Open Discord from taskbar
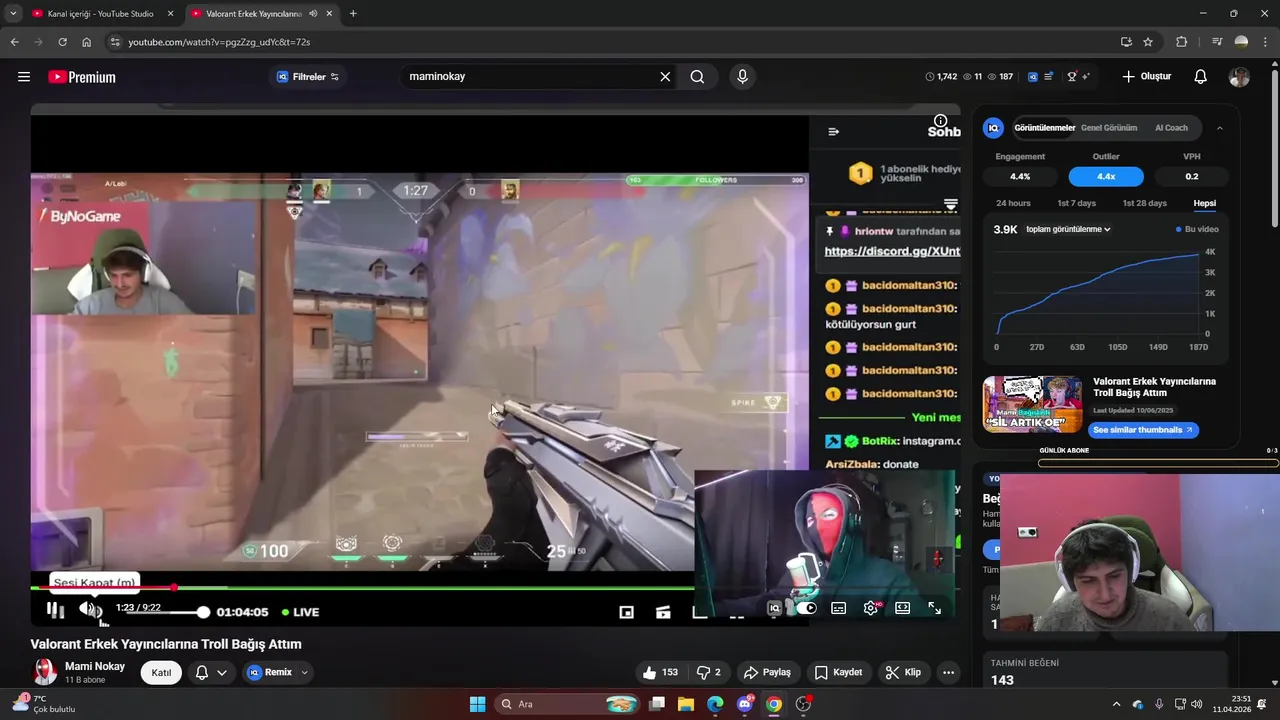1280x720 pixels. point(745,704)
